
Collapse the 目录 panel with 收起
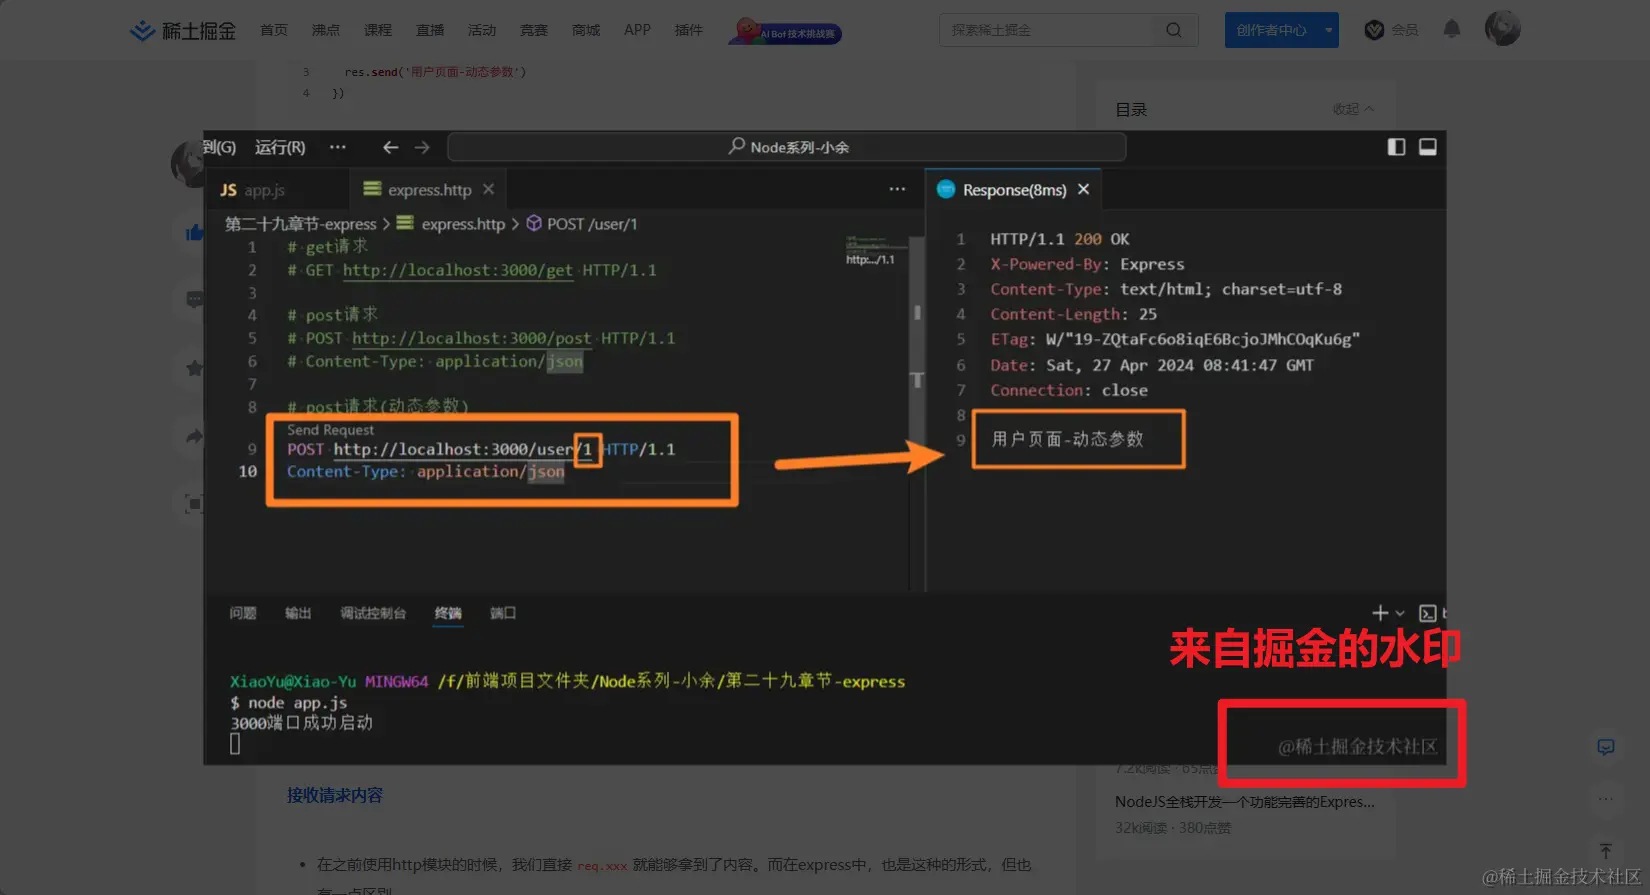(1353, 109)
